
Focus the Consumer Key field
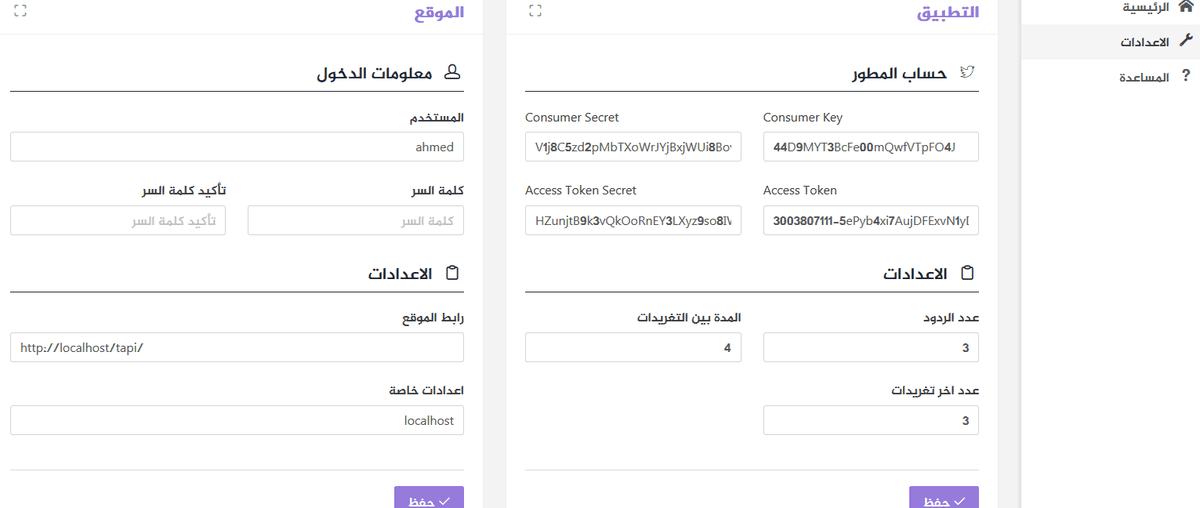coord(870,147)
